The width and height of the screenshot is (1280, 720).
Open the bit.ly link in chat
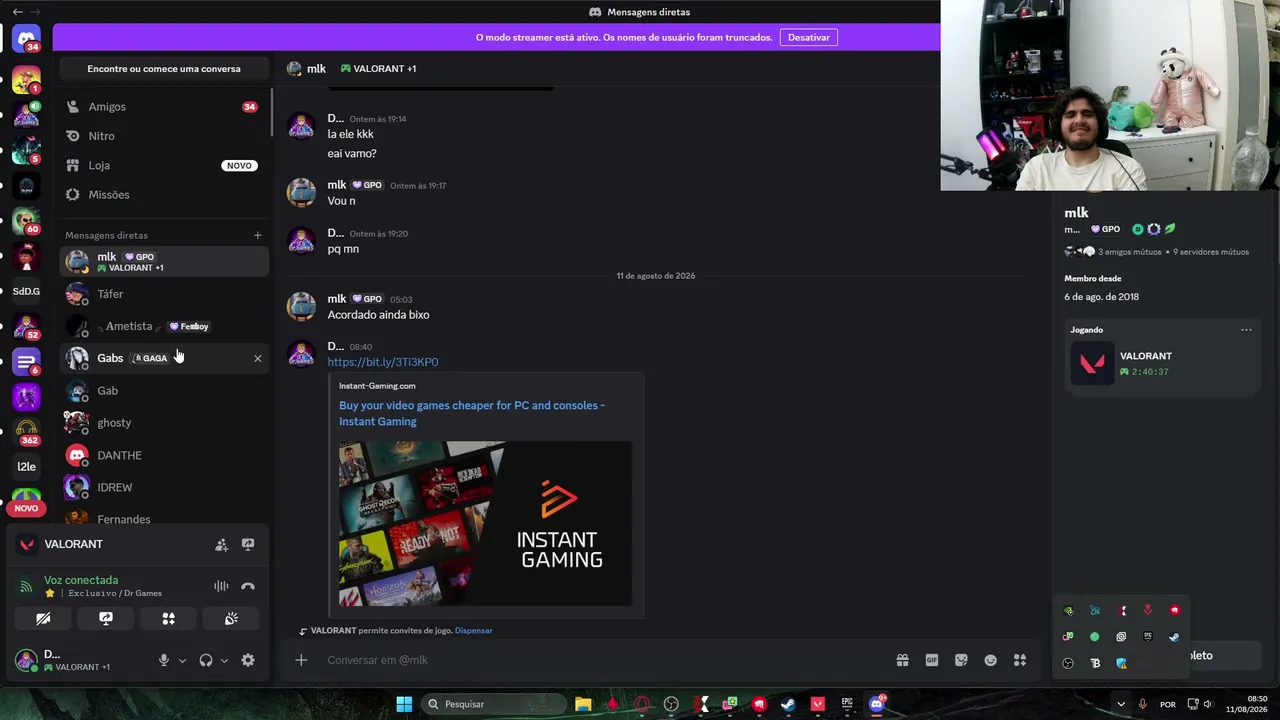383,362
